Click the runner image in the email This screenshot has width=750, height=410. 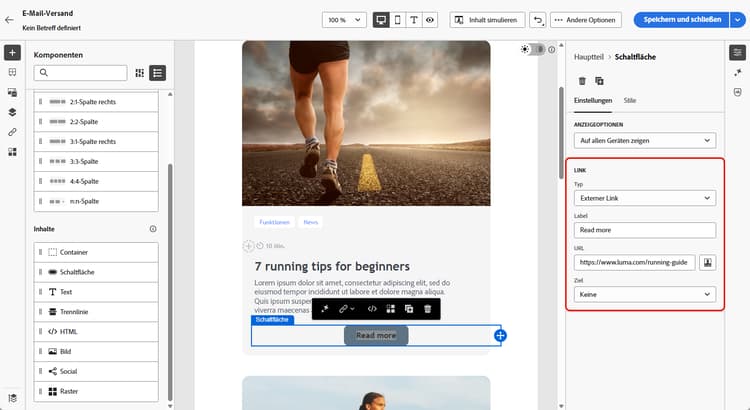point(366,123)
